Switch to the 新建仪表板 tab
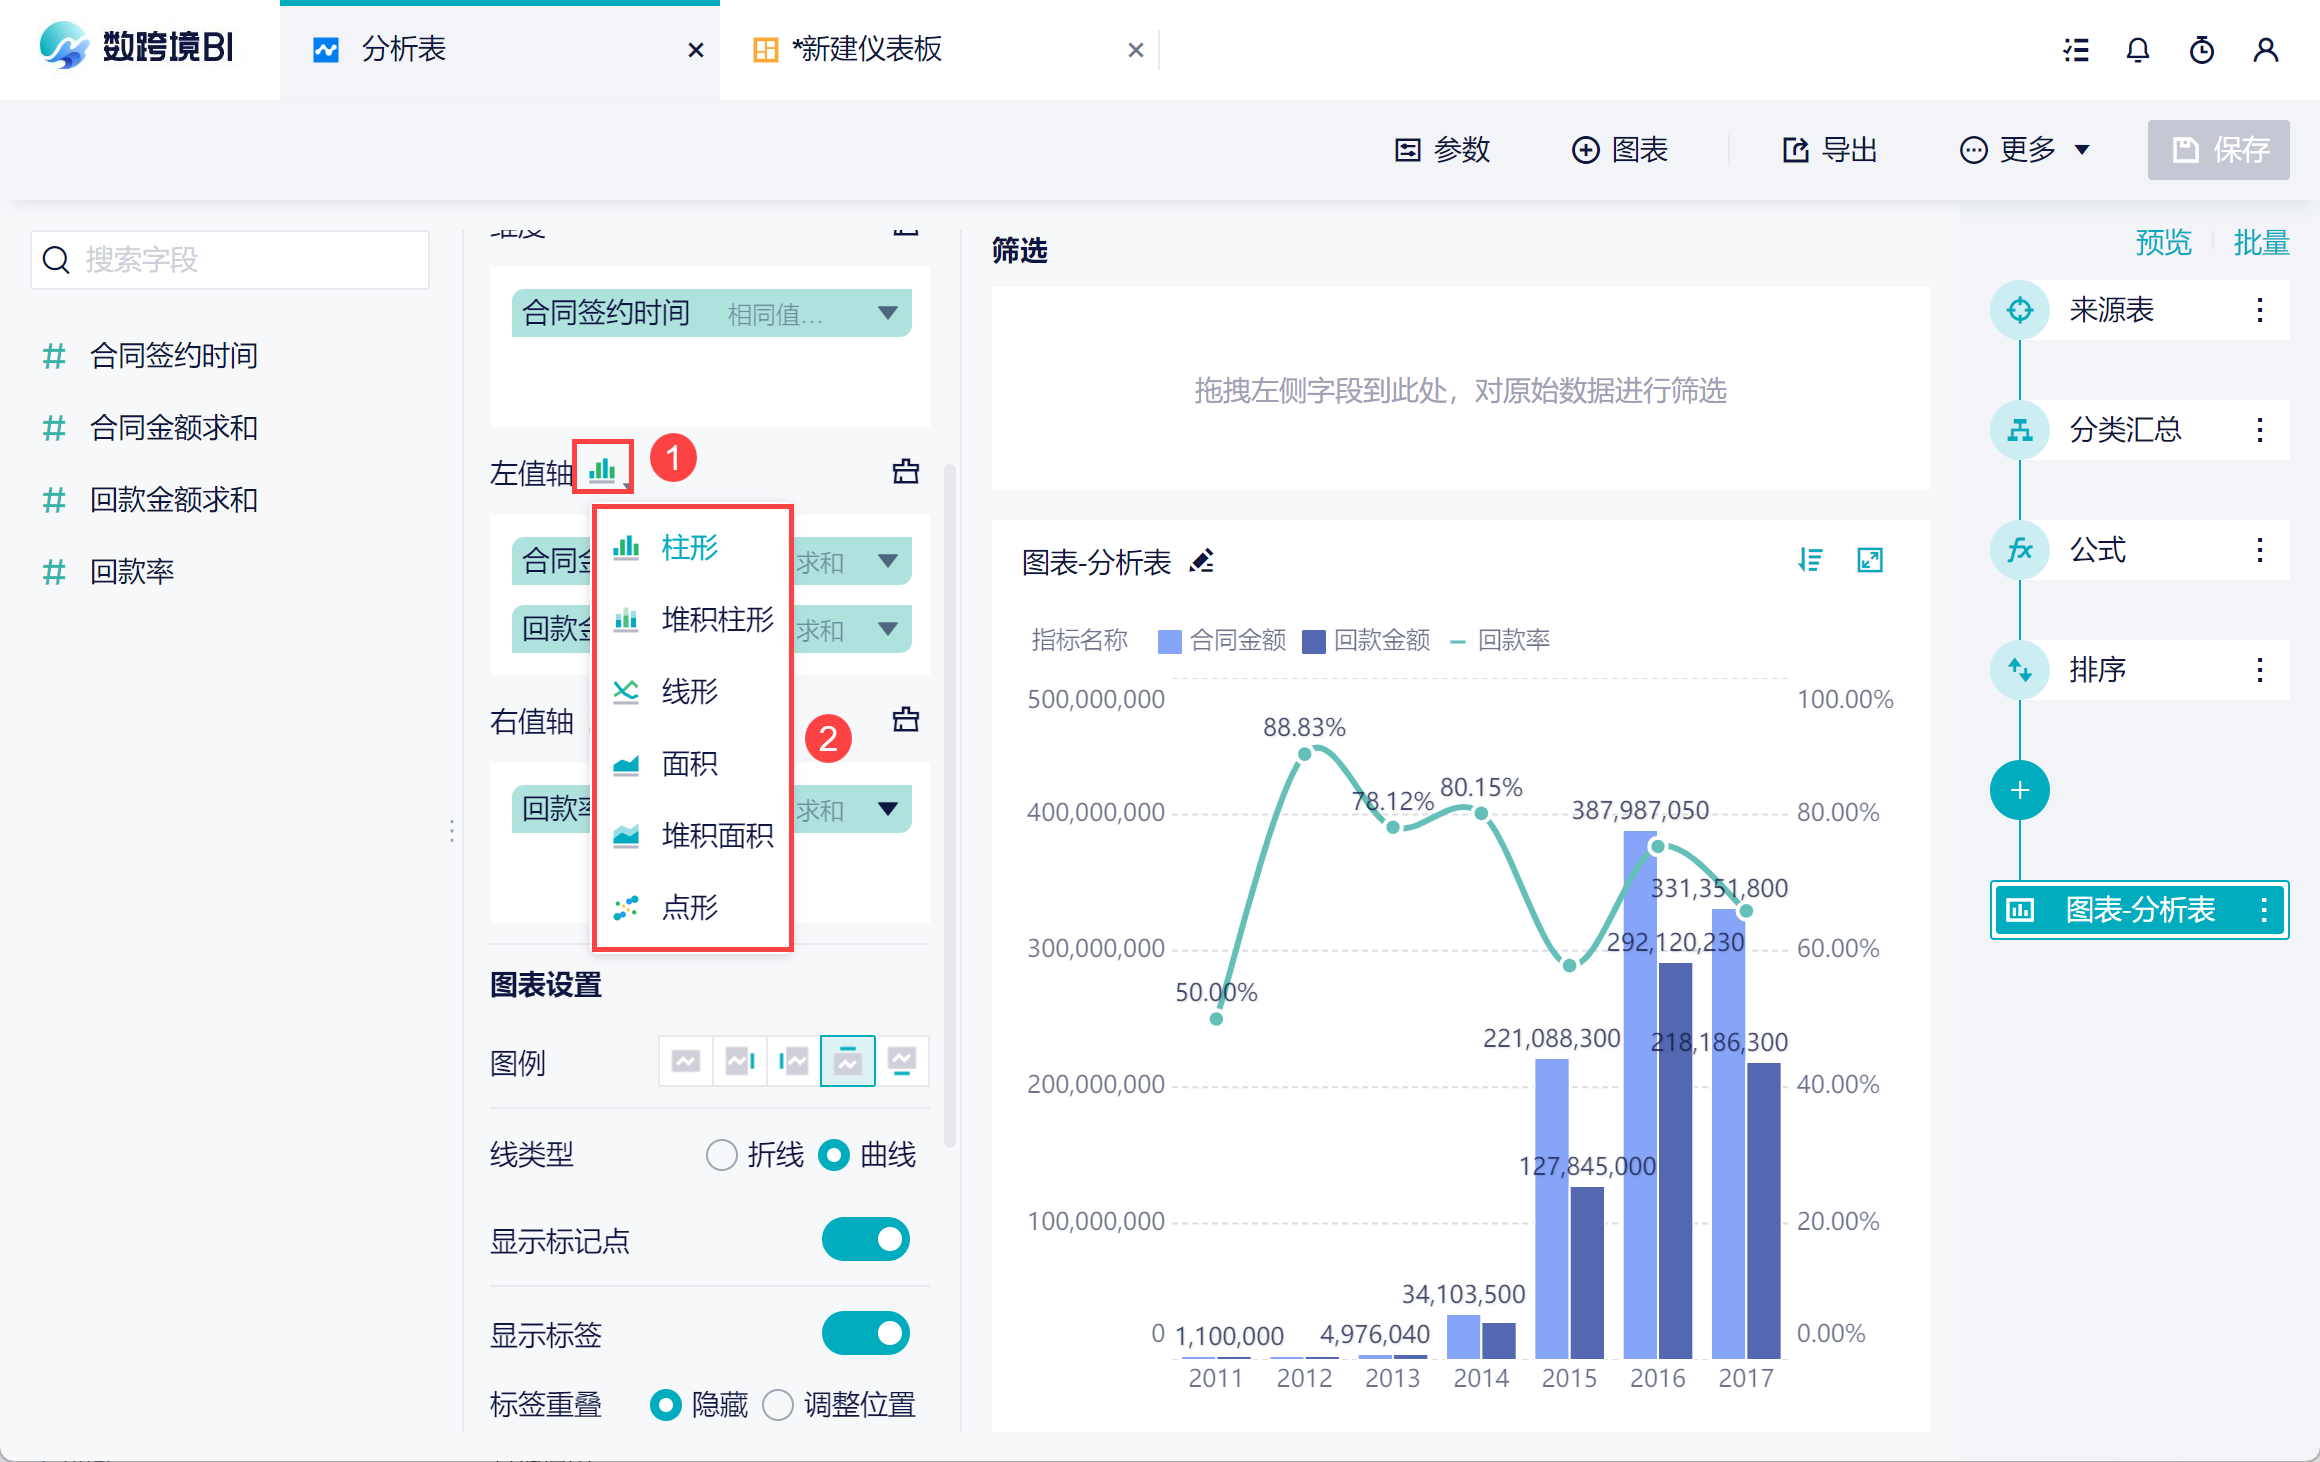 [x=866, y=49]
